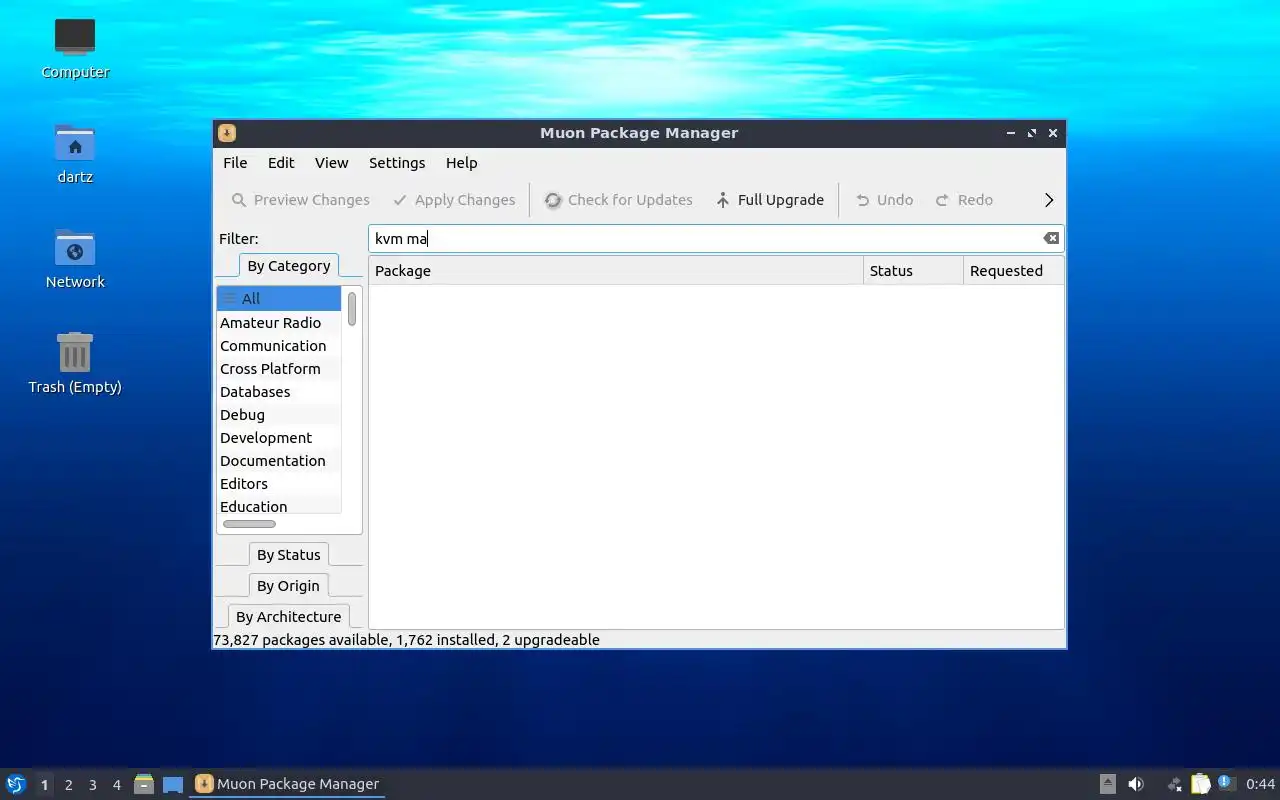Click the network tray icon
The height and width of the screenshot is (800, 1280).
[1174, 784]
